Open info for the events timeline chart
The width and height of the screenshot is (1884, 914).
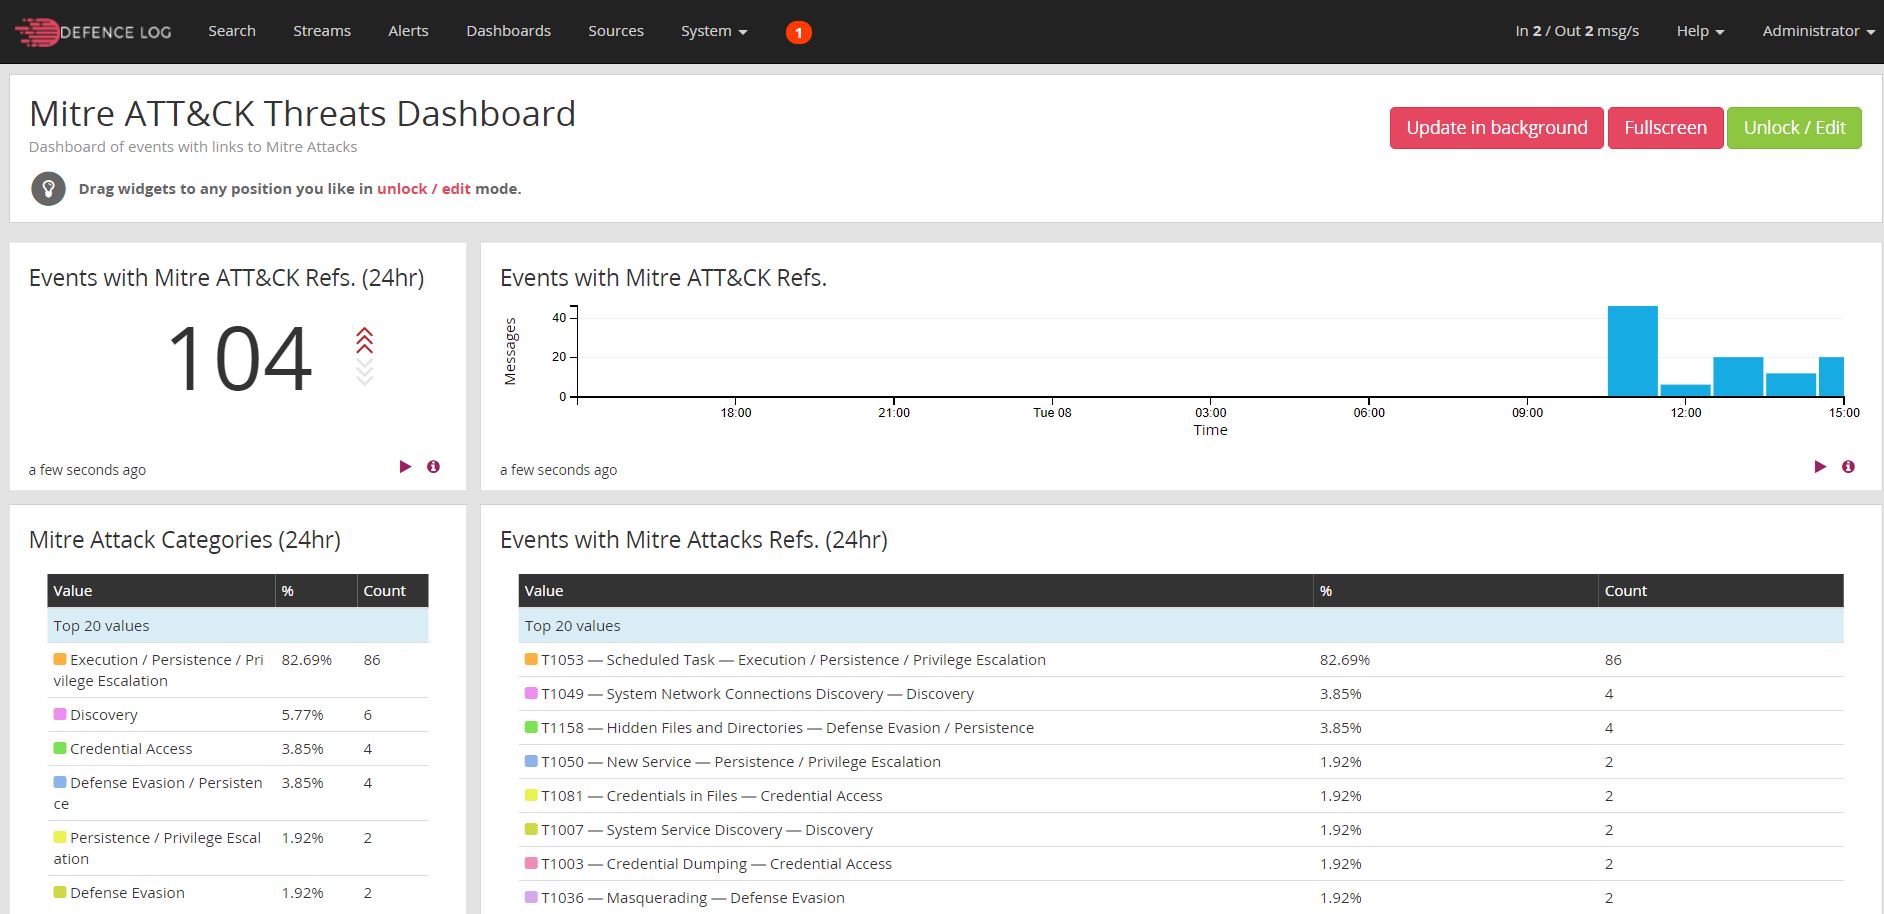click(1848, 466)
